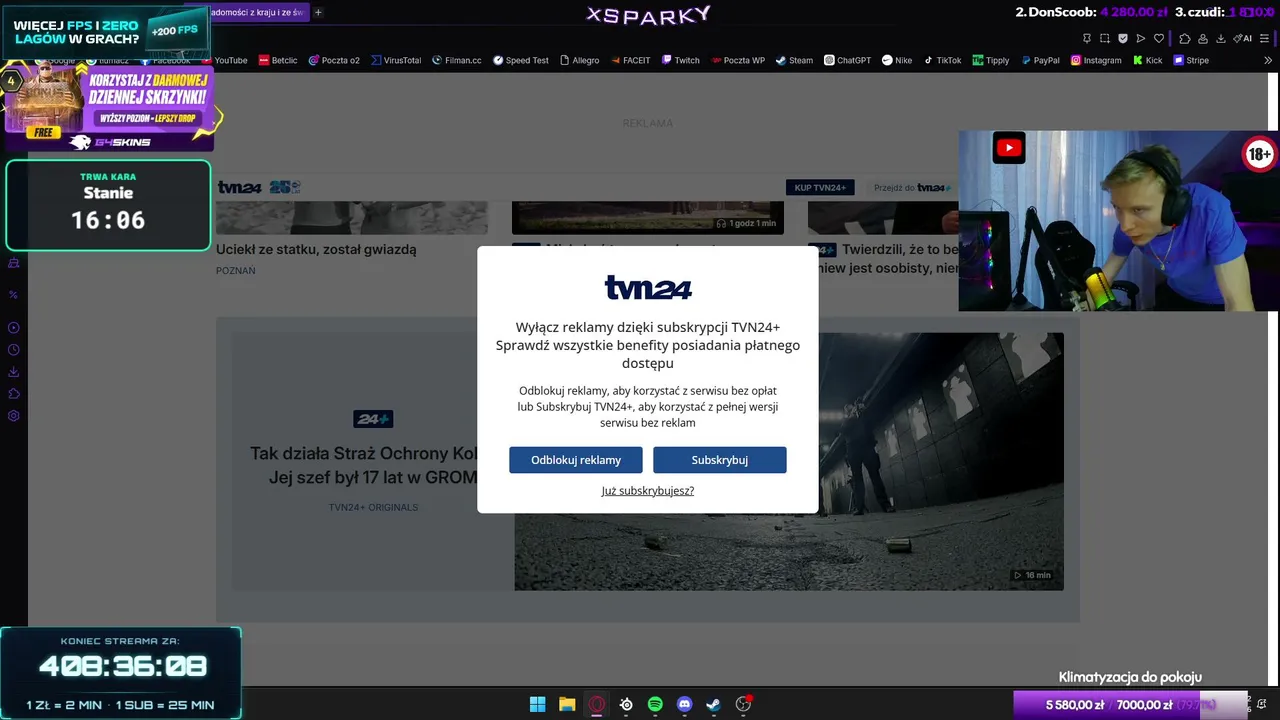Open the Allegro bookmark

[x=580, y=60]
